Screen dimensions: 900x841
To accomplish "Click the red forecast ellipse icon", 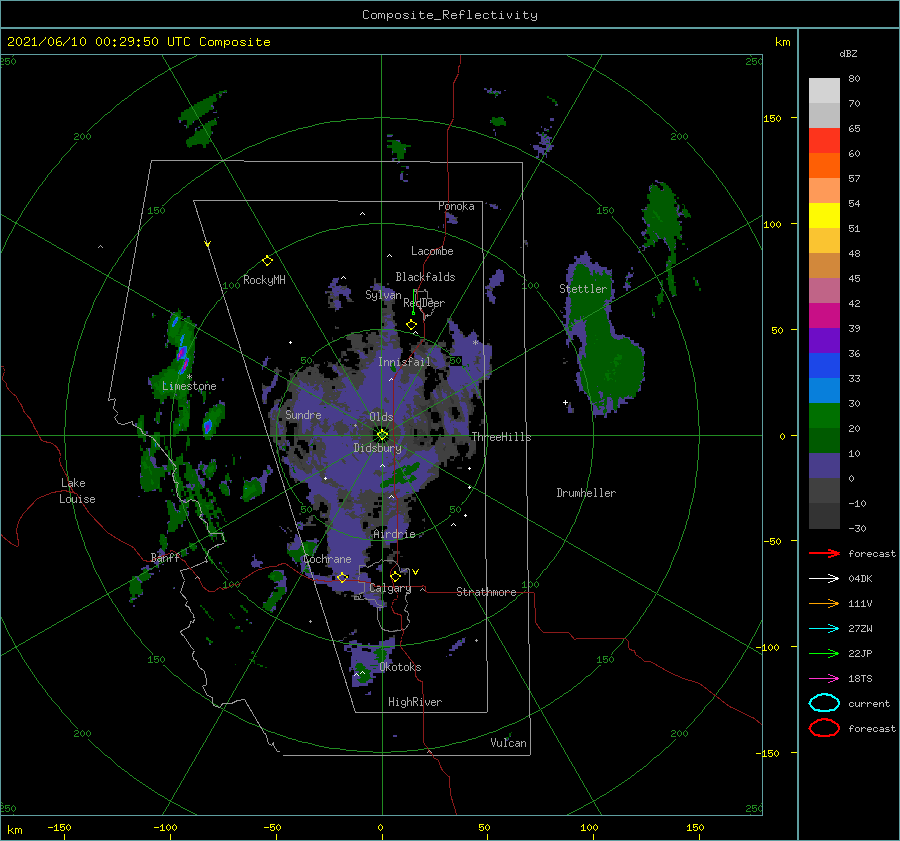I will tap(824, 728).
